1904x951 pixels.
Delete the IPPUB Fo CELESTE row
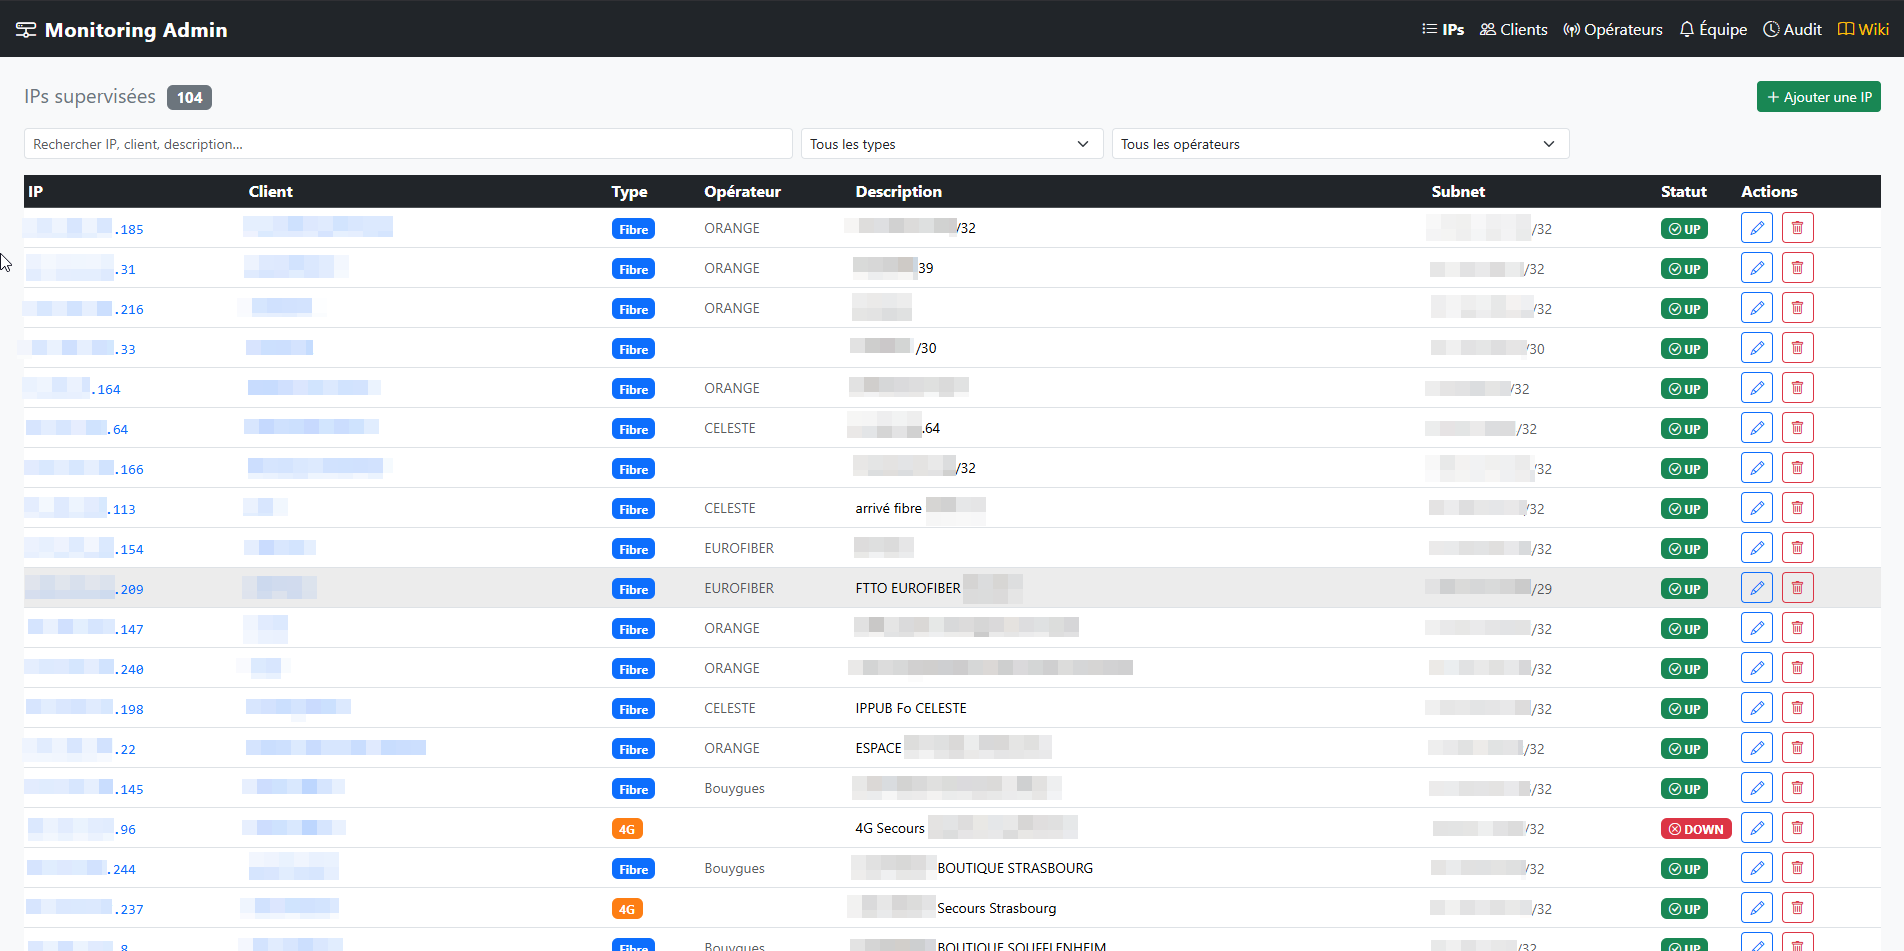(x=1797, y=708)
